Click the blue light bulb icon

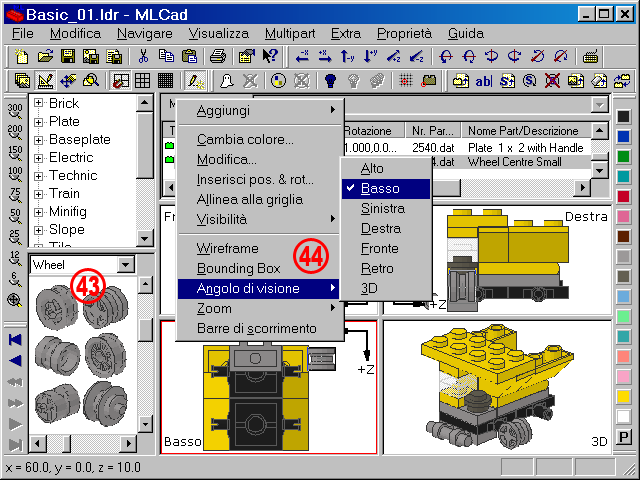click(x=331, y=80)
